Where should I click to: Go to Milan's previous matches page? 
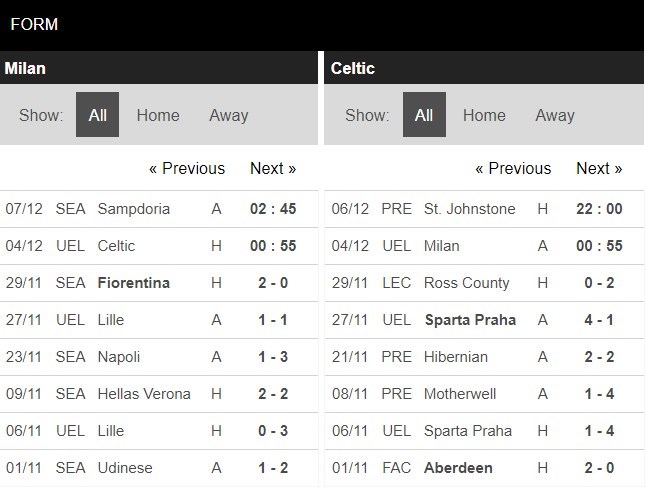click(187, 168)
